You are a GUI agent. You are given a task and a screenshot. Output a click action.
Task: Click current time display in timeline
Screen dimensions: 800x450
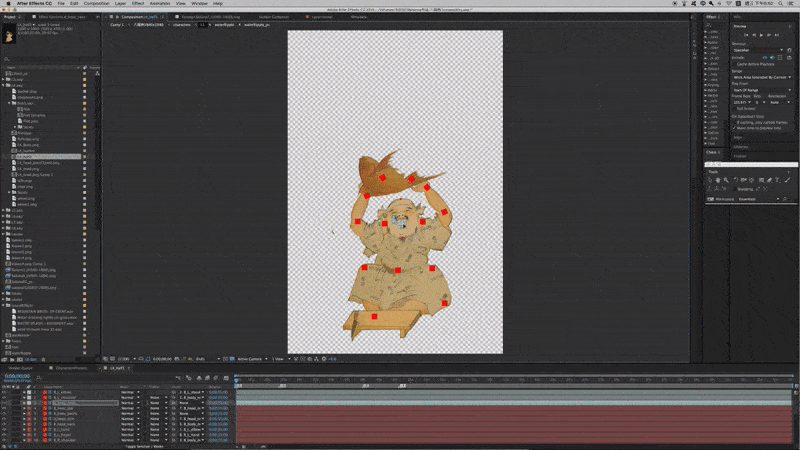[17, 376]
